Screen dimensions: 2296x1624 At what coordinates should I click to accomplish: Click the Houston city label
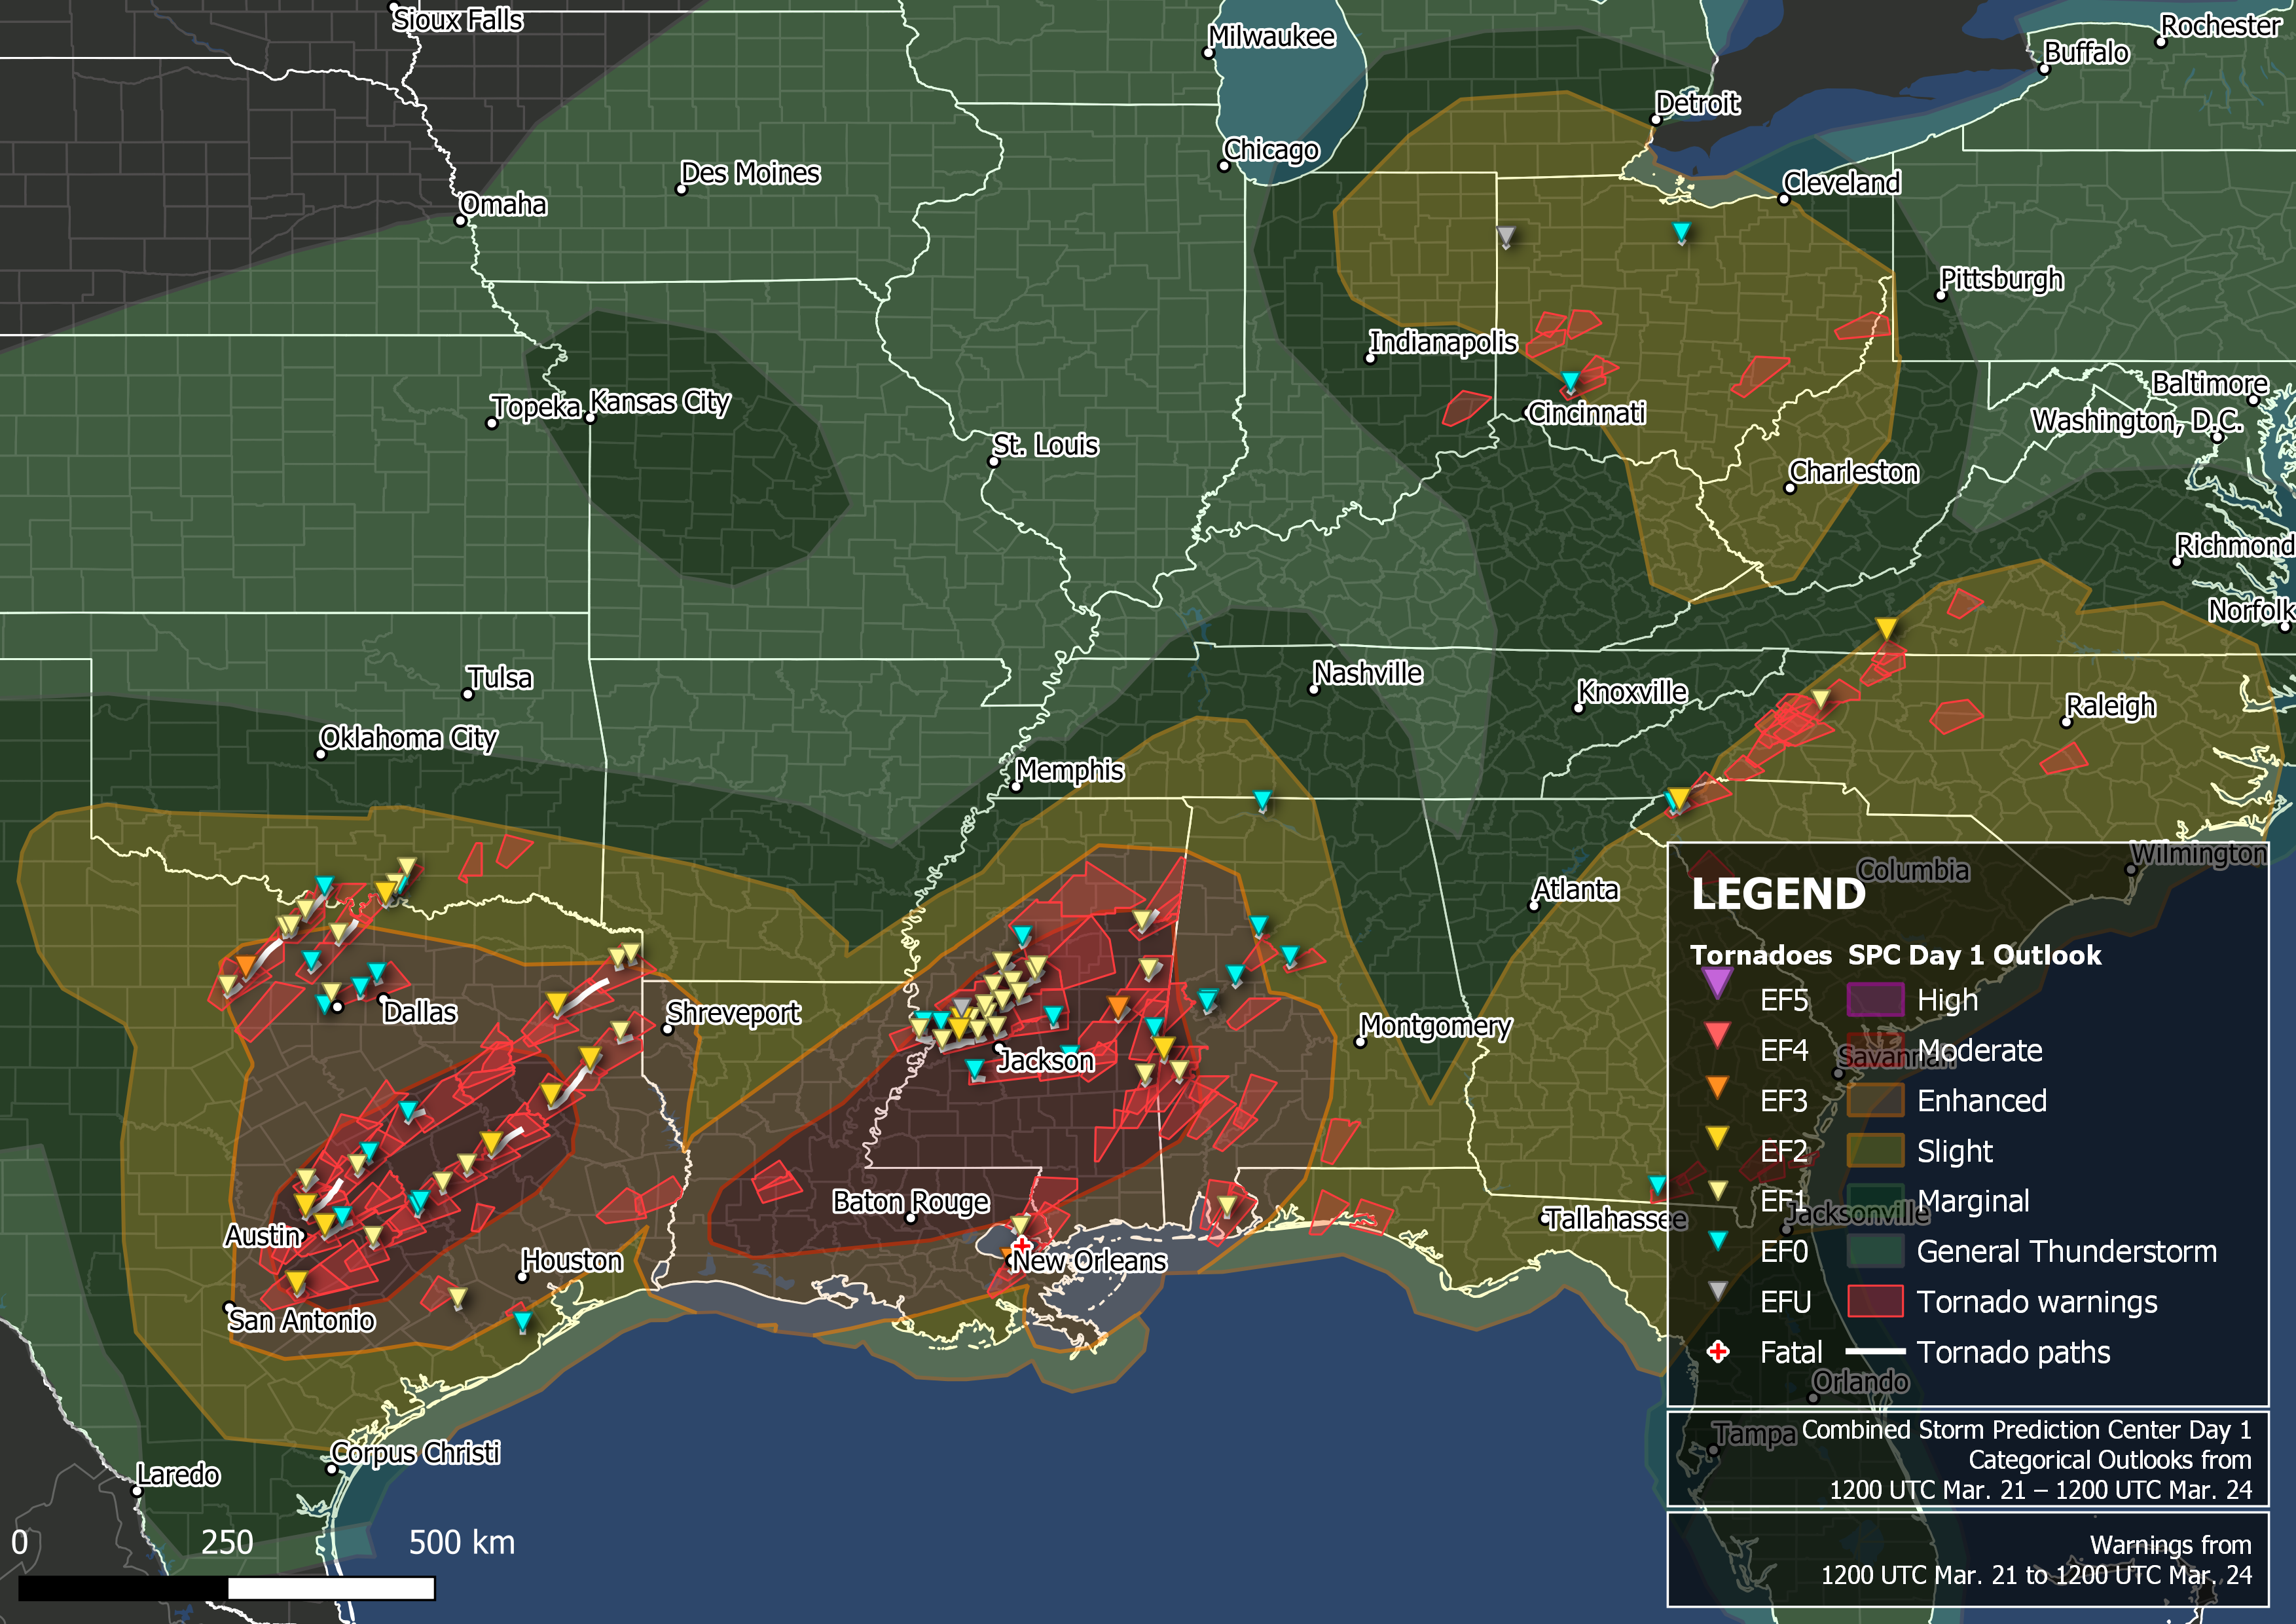tap(572, 1261)
